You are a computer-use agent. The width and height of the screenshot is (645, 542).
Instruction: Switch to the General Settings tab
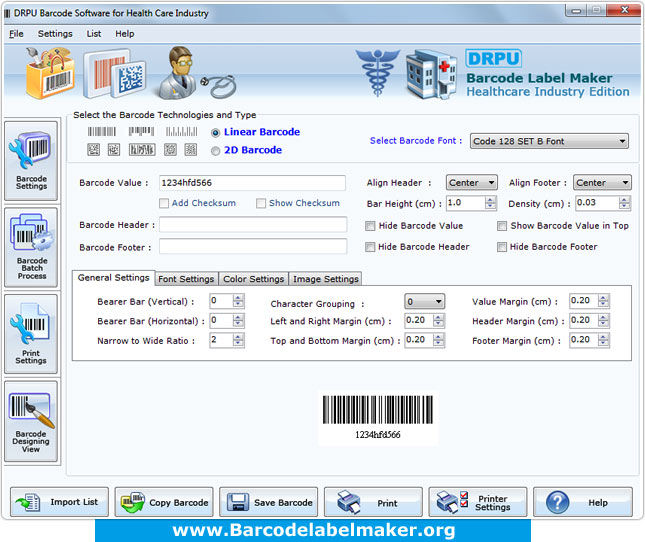(114, 278)
